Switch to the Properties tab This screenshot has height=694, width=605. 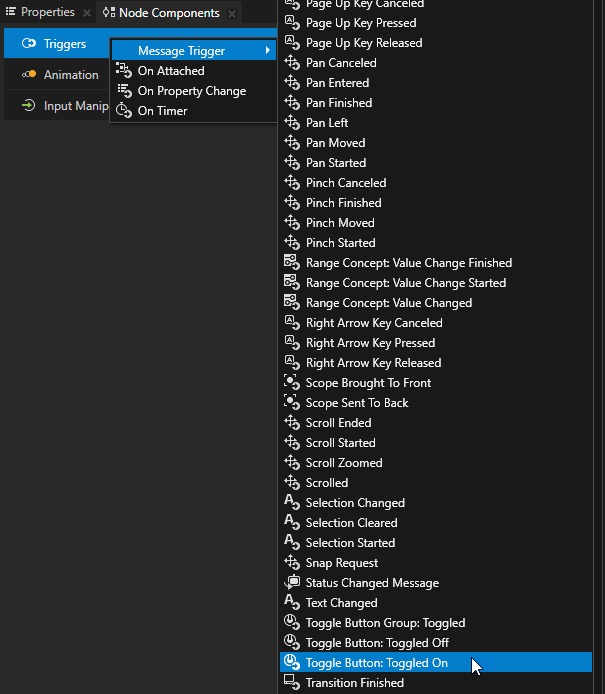48,12
